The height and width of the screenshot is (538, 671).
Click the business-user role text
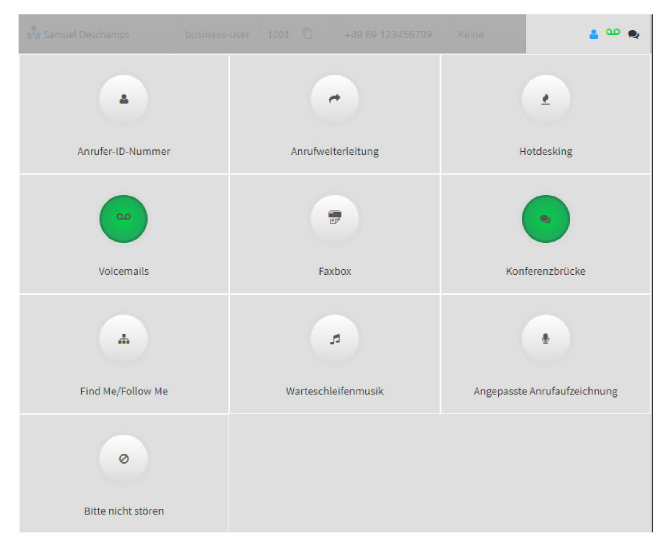217,34
